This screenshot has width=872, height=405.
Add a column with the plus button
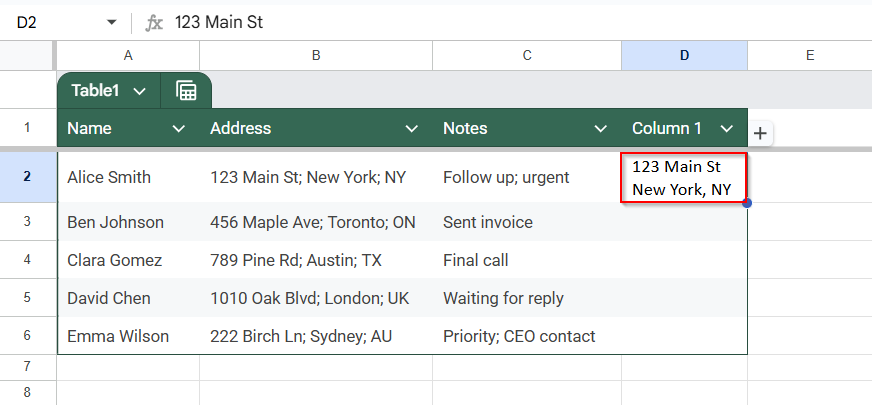point(760,134)
